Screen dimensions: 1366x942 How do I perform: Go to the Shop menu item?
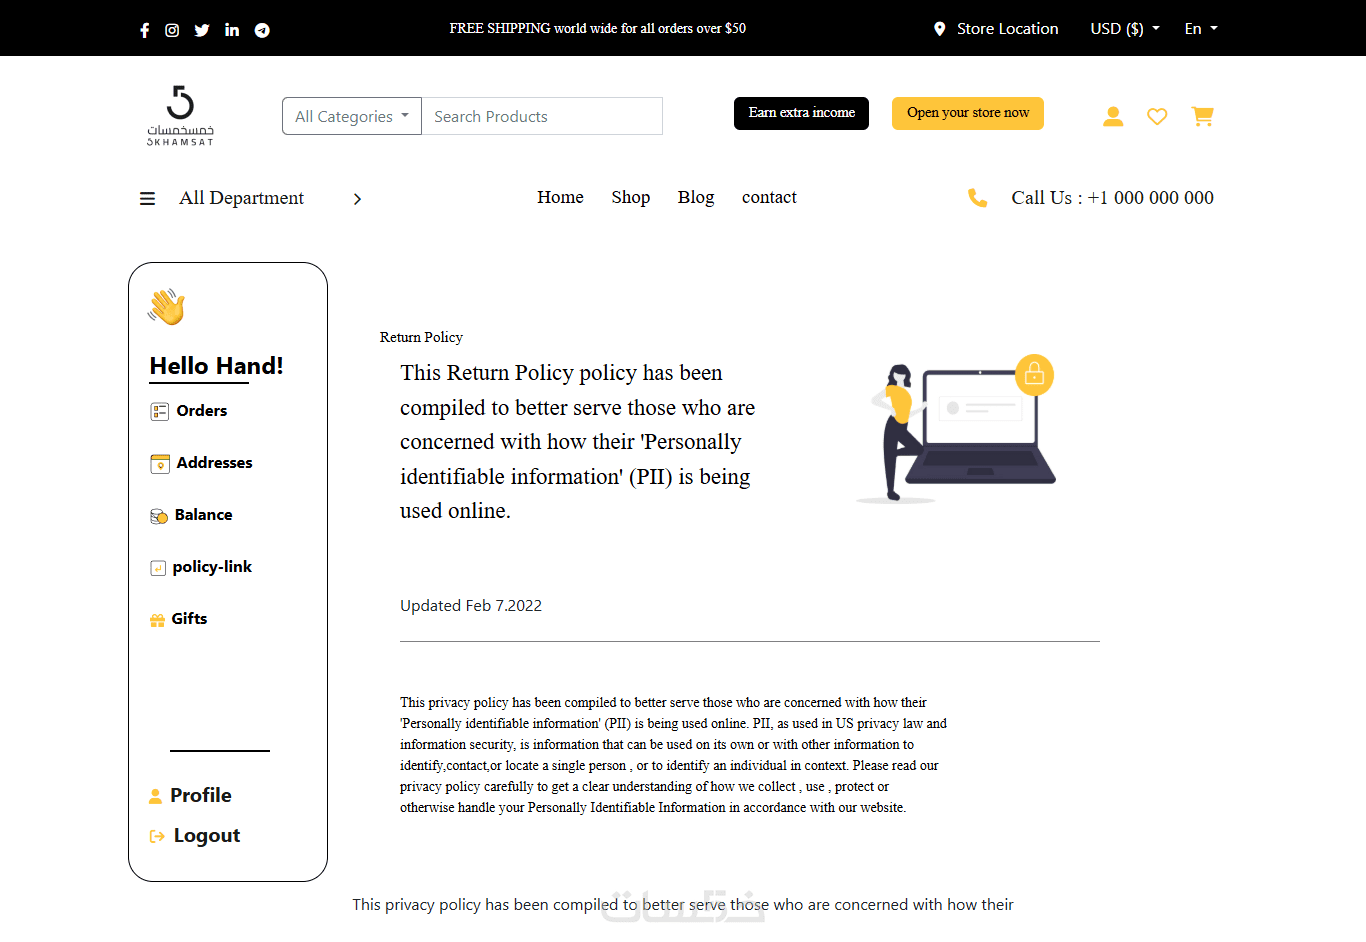click(x=631, y=197)
